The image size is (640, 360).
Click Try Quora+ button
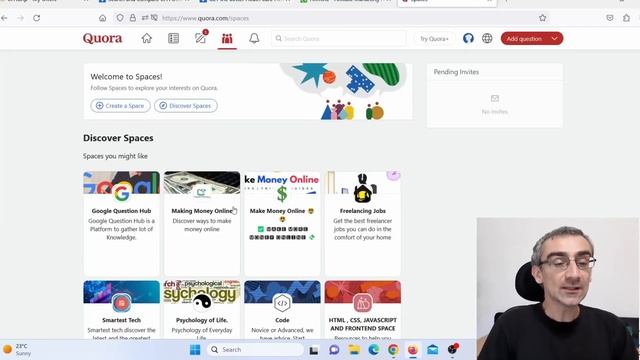click(x=434, y=39)
